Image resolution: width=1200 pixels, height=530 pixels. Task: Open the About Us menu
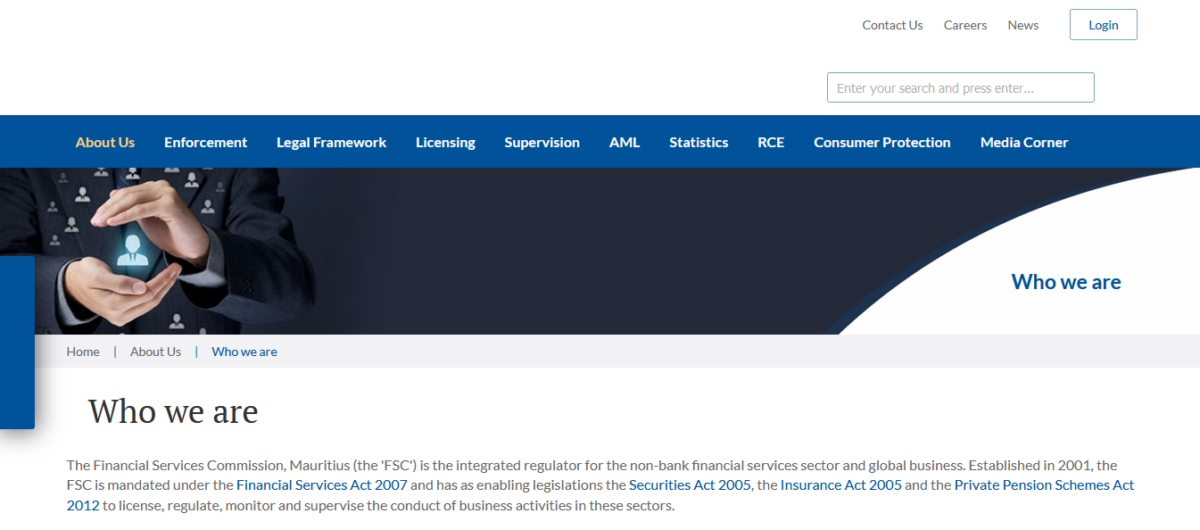tap(105, 142)
